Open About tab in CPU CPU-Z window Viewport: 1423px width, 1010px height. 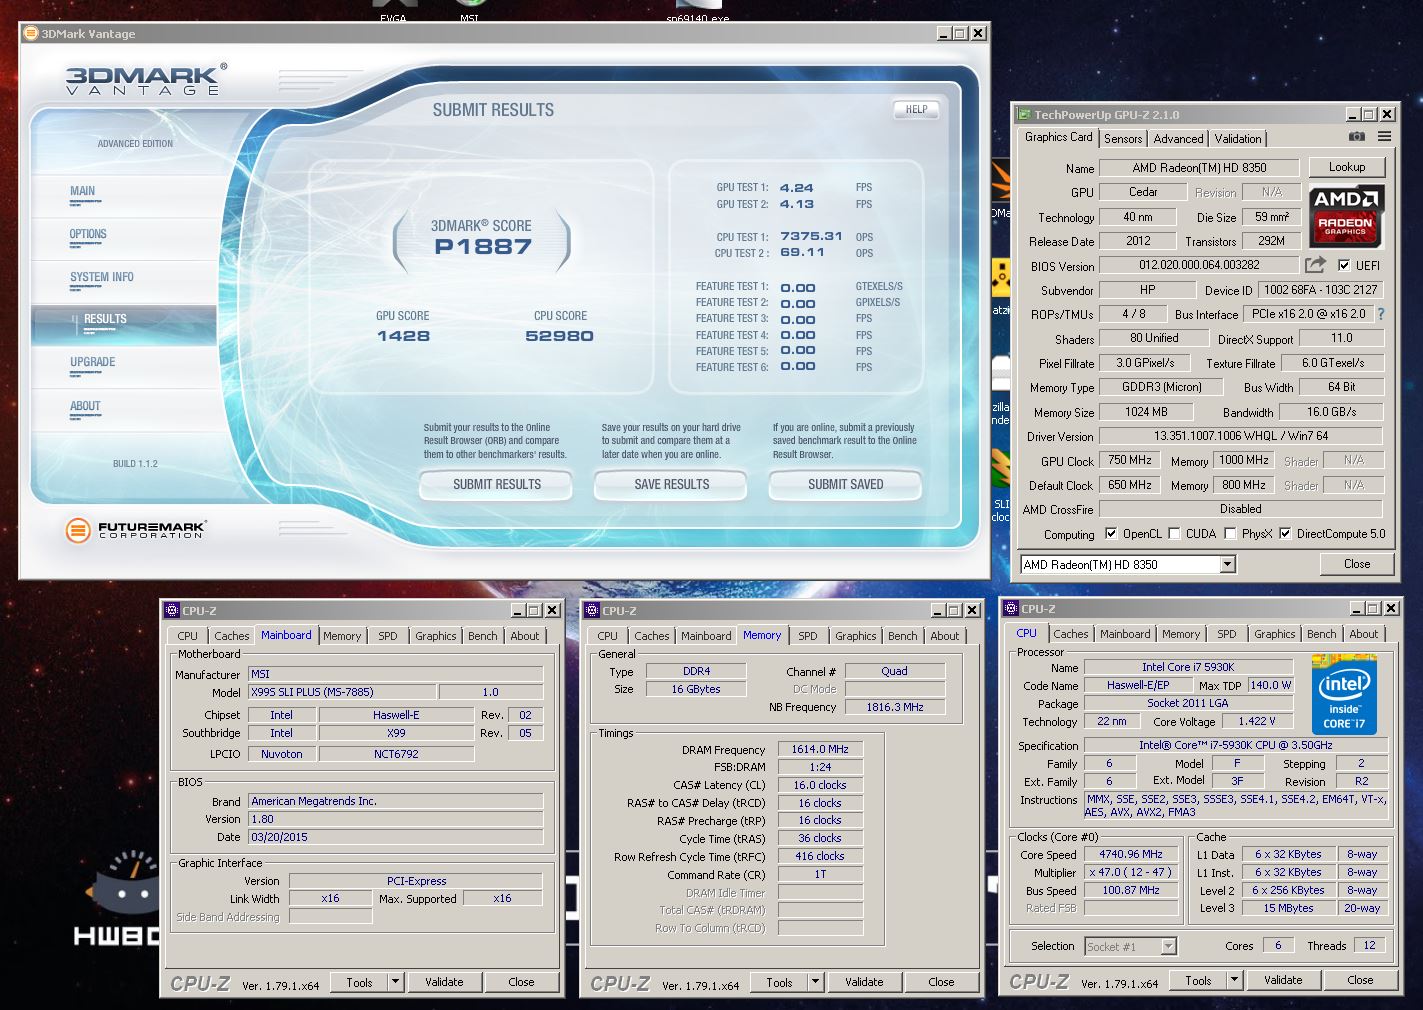click(1364, 634)
